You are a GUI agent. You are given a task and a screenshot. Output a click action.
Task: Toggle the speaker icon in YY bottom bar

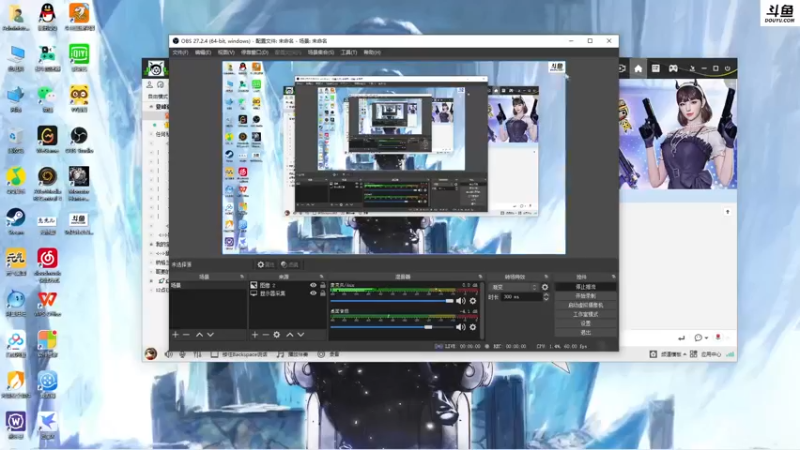coord(168,354)
